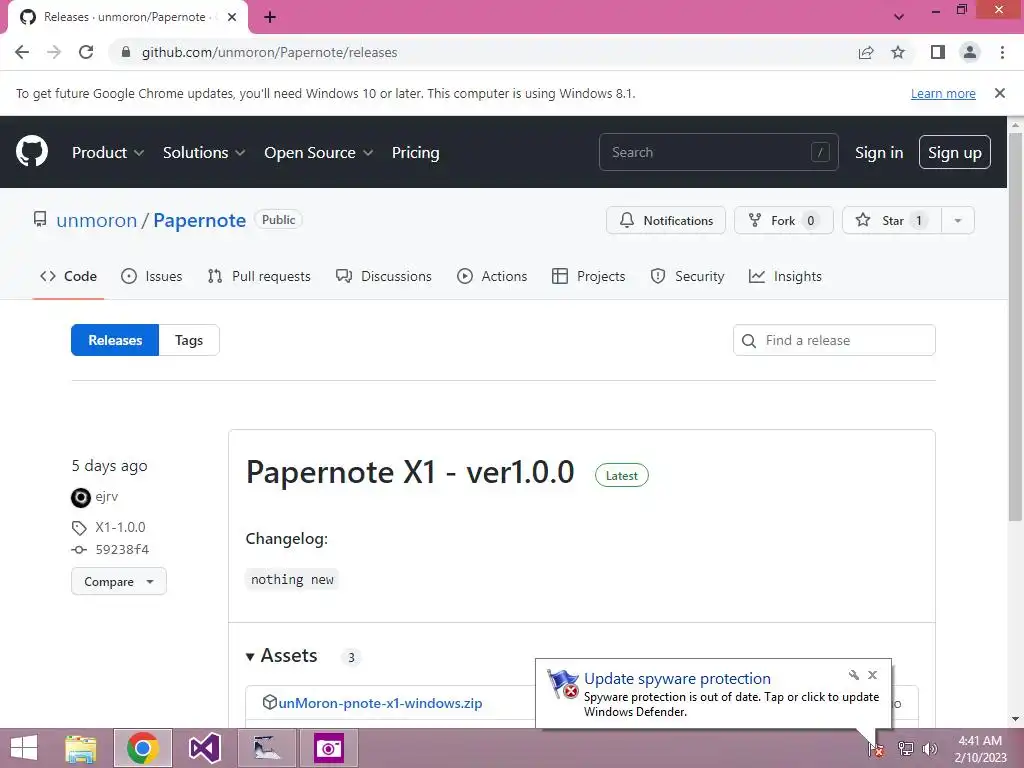Open the unmoron owner link
This screenshot has width=1024, height=768.
[x=97, y=220]
